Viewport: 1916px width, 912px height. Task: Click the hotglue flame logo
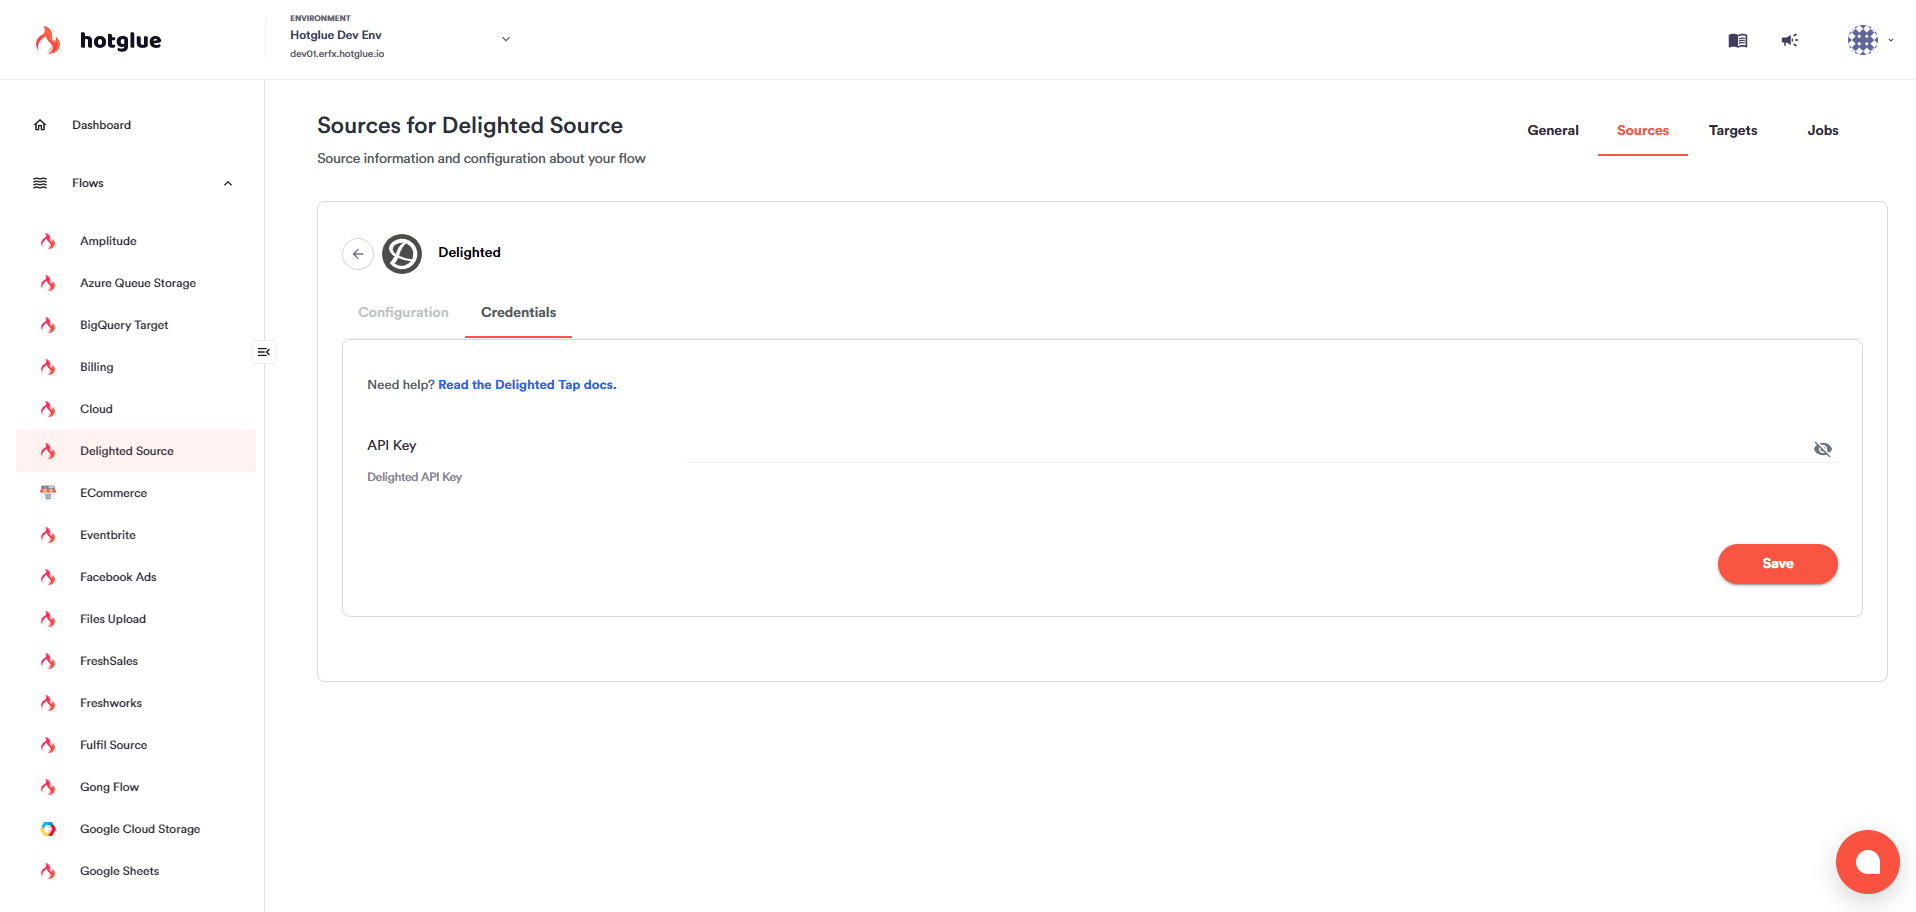click(x=48, y=40)
